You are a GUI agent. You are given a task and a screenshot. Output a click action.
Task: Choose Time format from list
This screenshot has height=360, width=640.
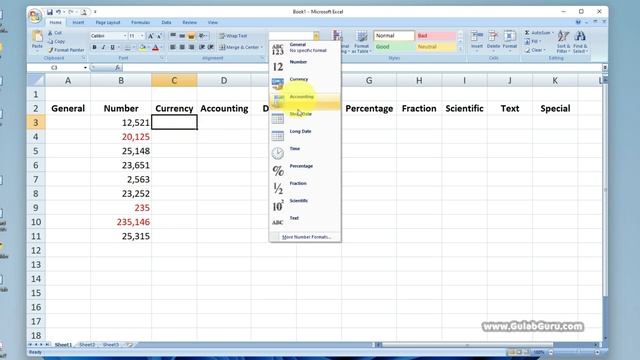pos(305,153)
